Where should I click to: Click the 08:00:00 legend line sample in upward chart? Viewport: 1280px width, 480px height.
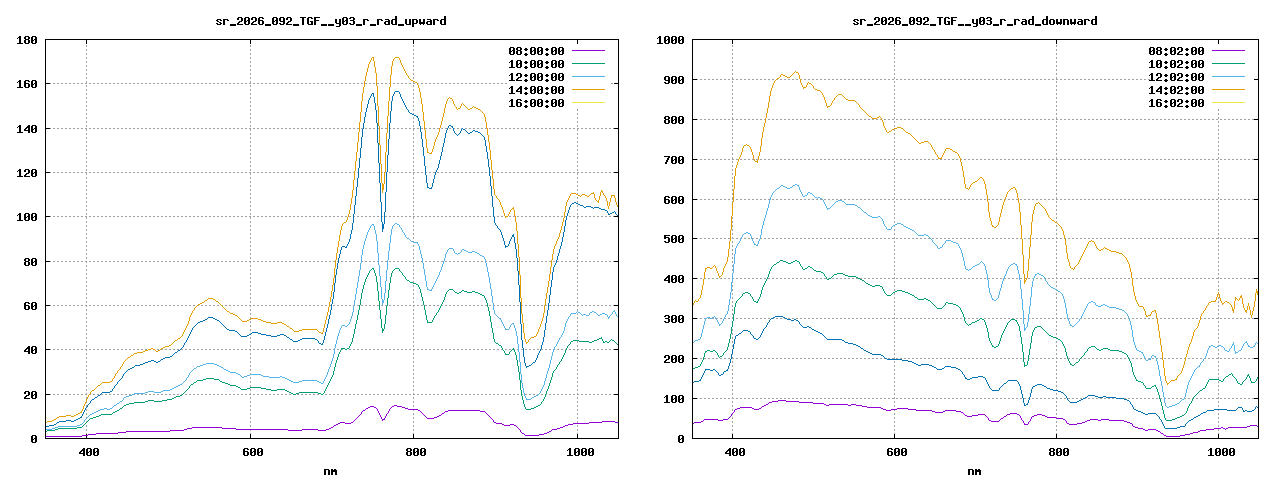pos(588,50)
